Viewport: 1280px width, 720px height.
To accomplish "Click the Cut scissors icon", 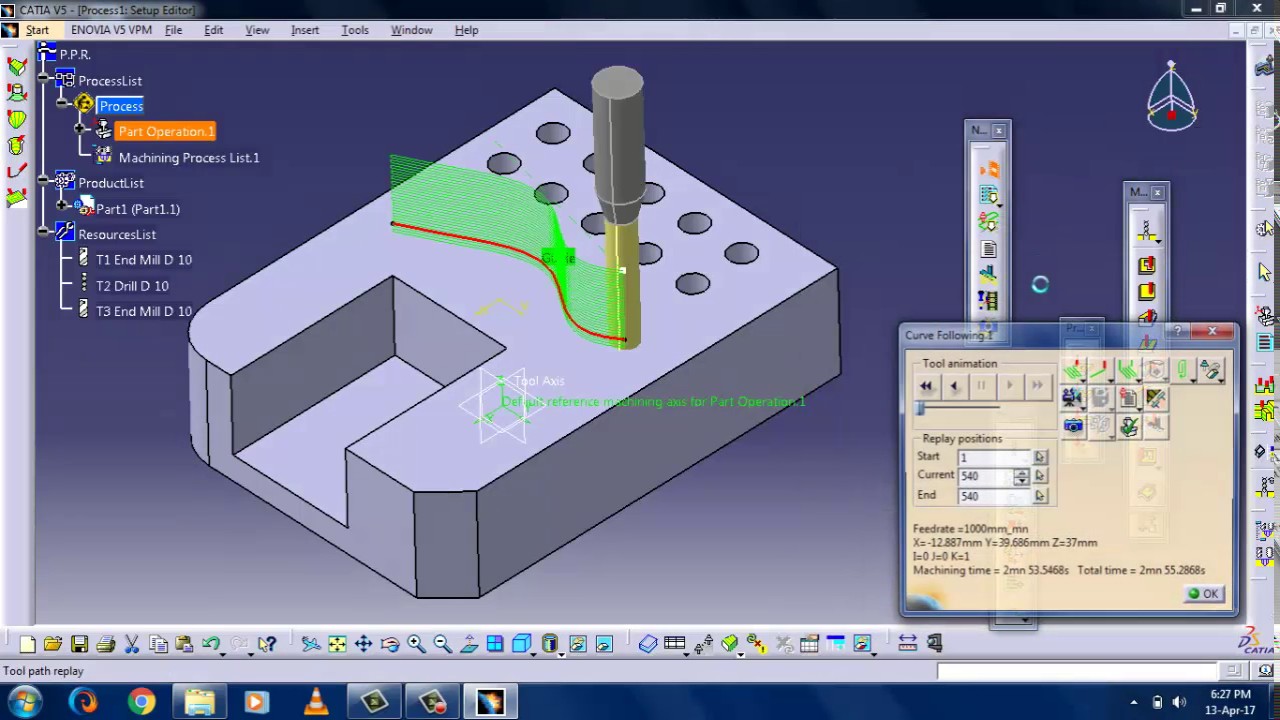I will [131, 644].
